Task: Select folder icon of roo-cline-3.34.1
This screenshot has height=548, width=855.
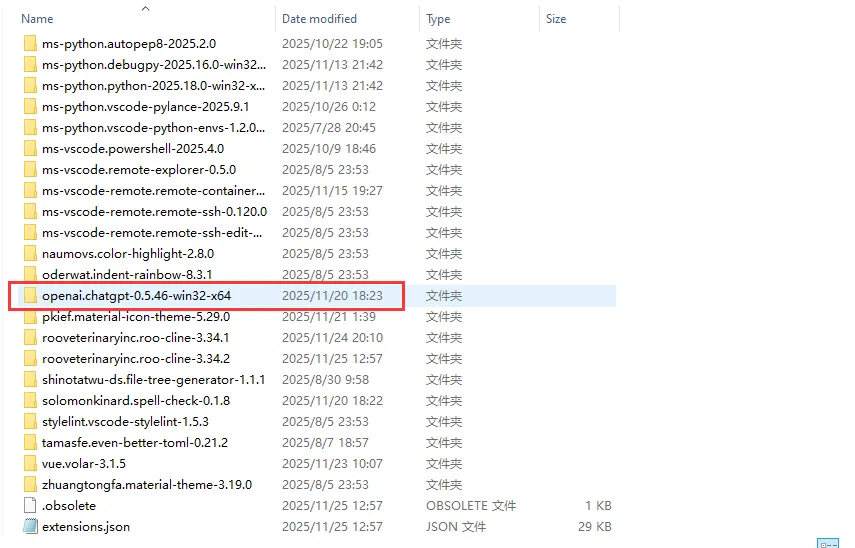Action: pyautogui.click(x=31, y=338)
